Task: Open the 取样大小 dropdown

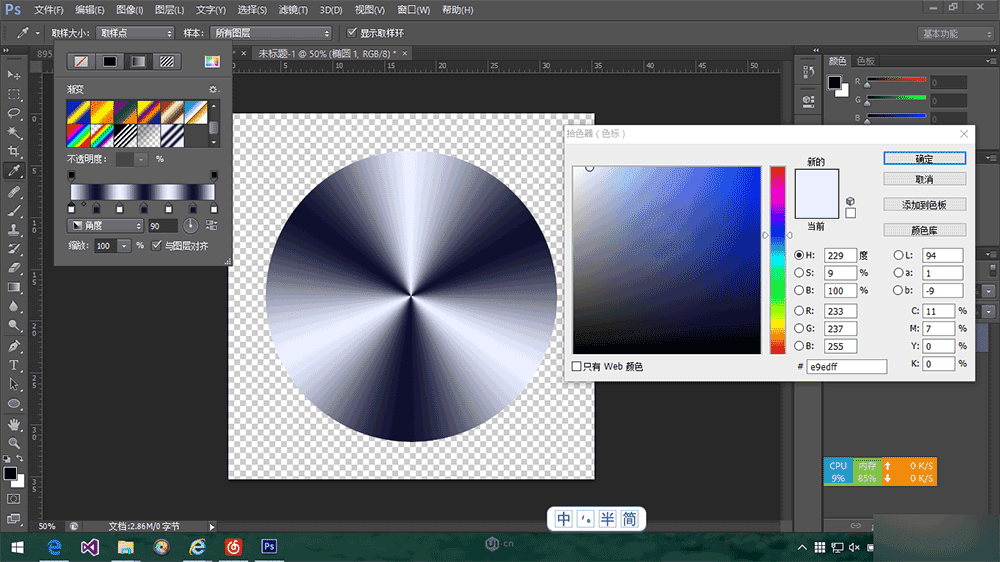Action: coord(134,33)
